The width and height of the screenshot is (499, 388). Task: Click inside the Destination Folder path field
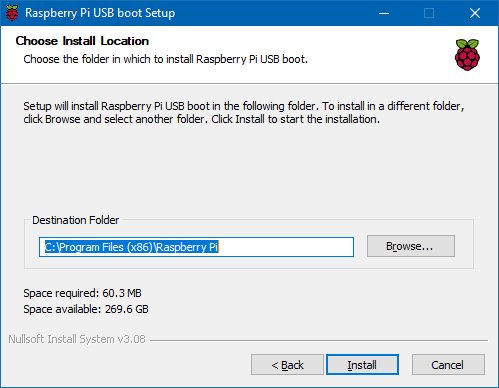coord(196,247)
